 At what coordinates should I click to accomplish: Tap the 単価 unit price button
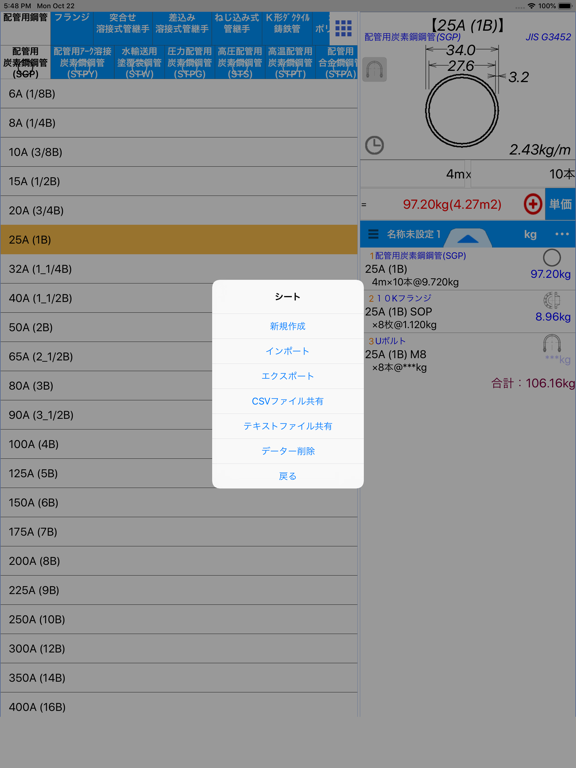point(560,204)
